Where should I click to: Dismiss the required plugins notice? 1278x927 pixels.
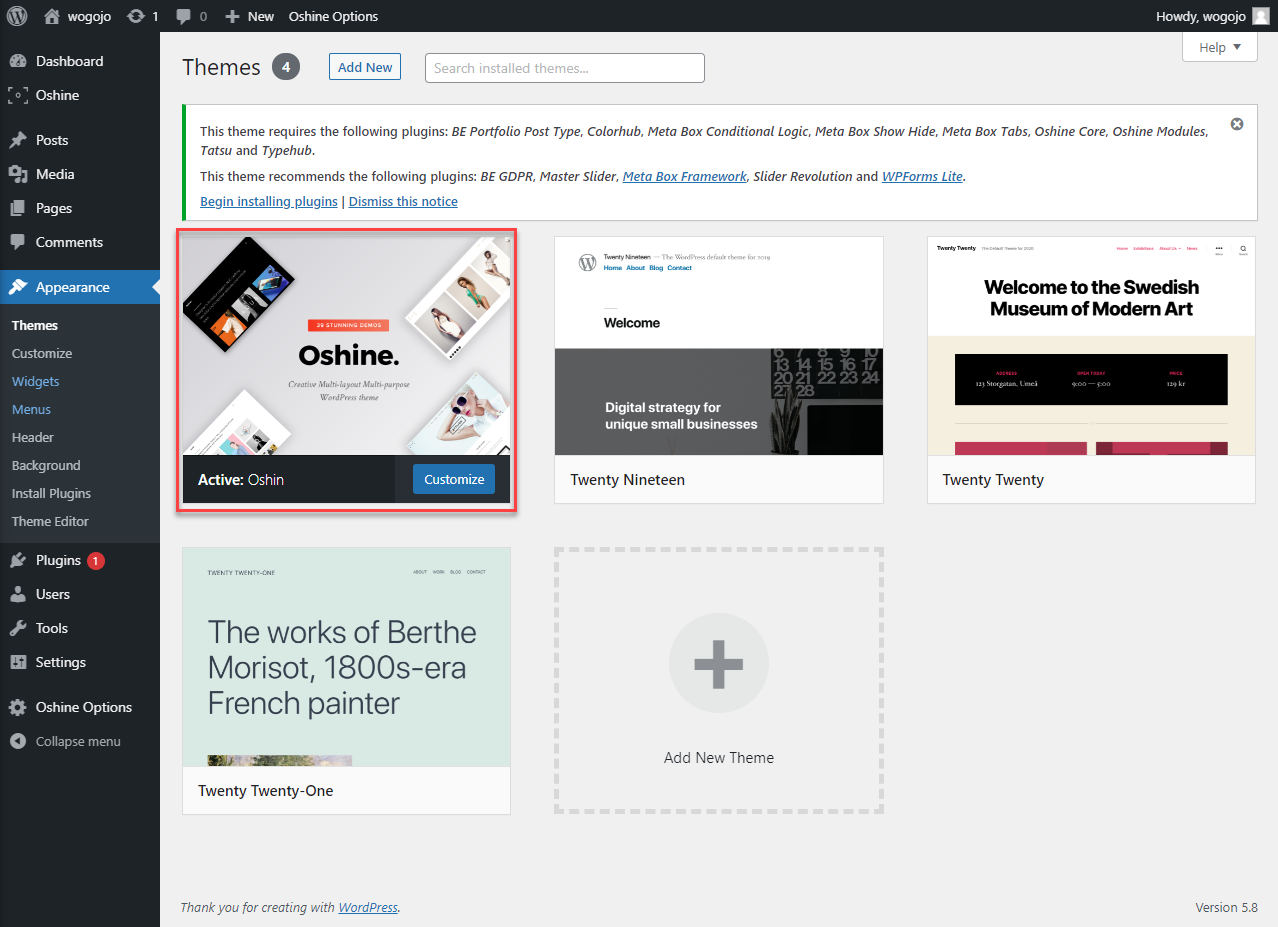pos(1237,124)
